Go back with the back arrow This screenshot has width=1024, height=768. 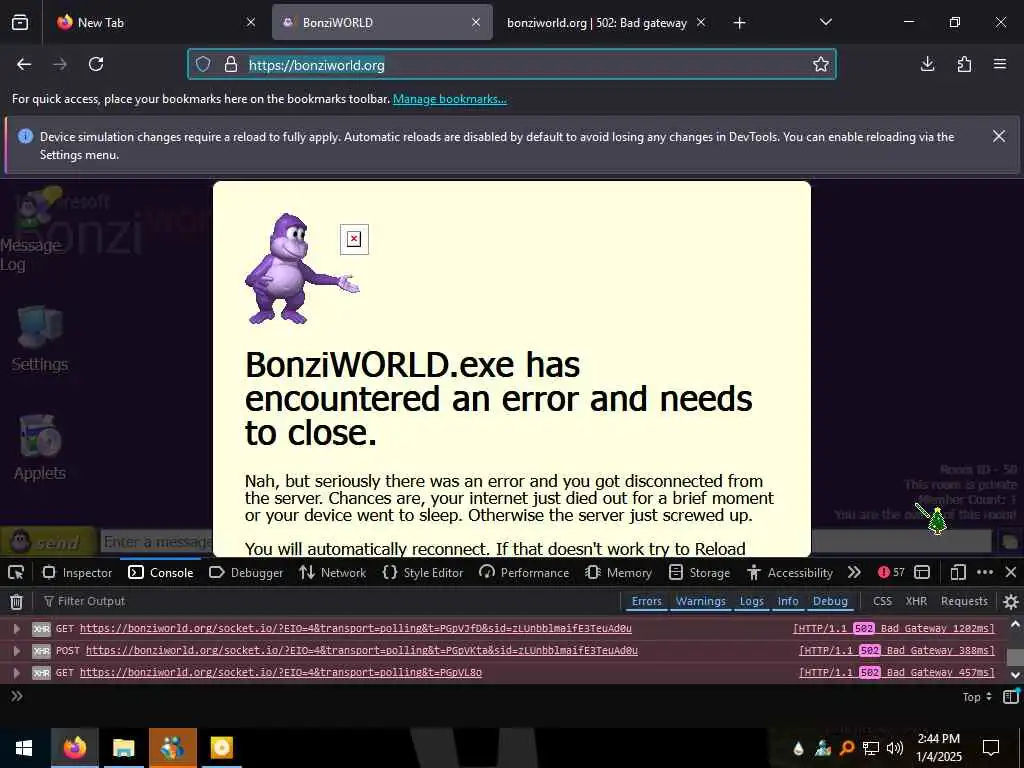coord(24,64)
